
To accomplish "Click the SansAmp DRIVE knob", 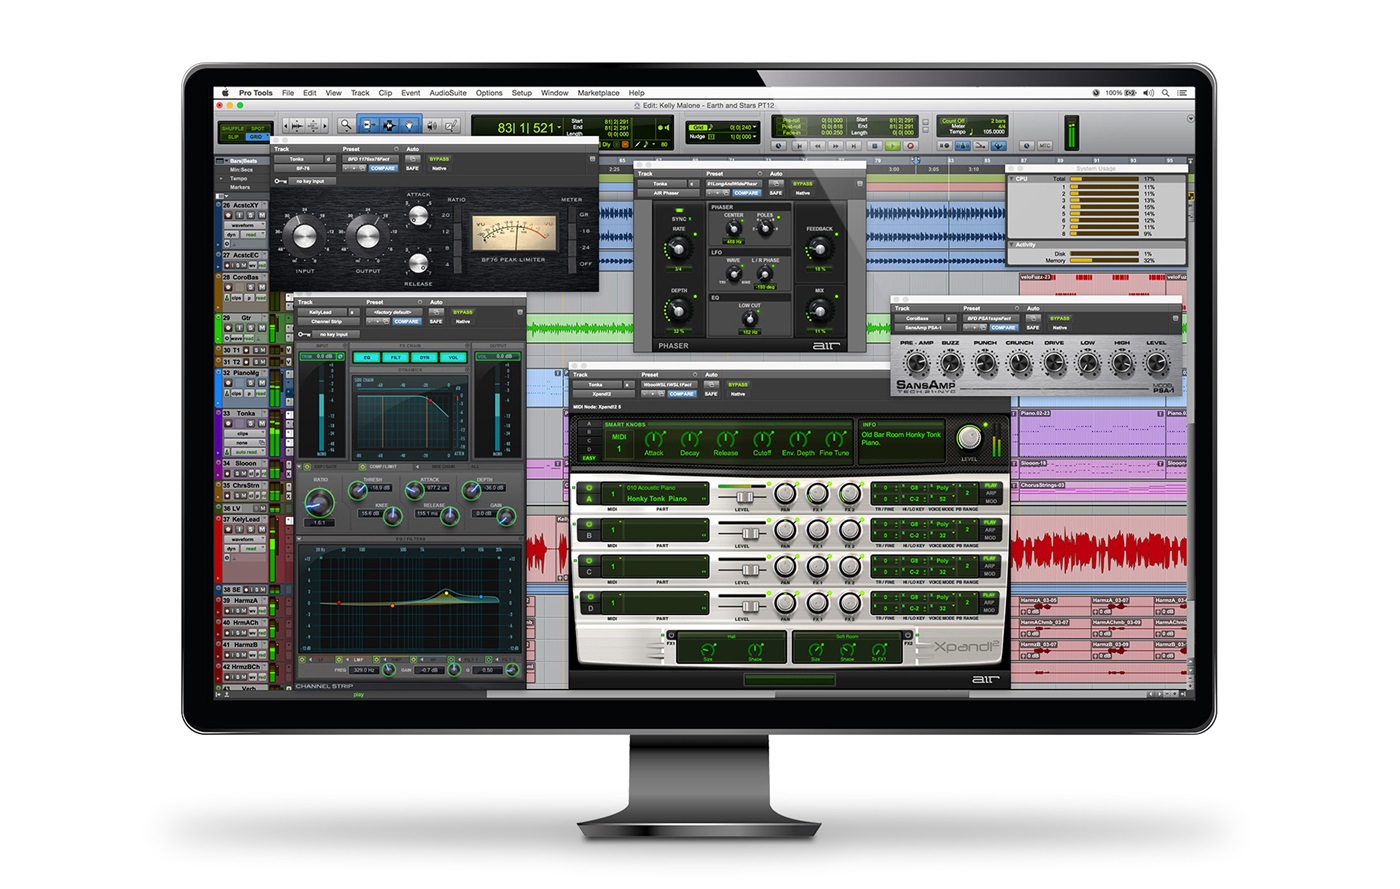I will pyautogui.click(x=1054, y=362).
